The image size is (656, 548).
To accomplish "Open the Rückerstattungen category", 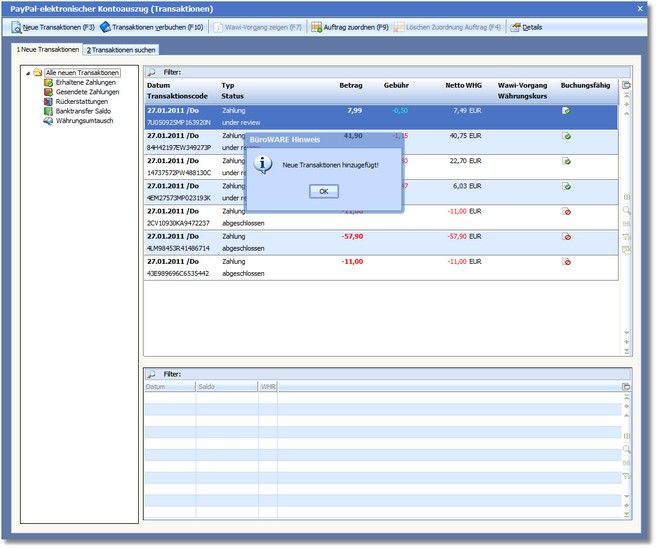I will click(83, 101).
